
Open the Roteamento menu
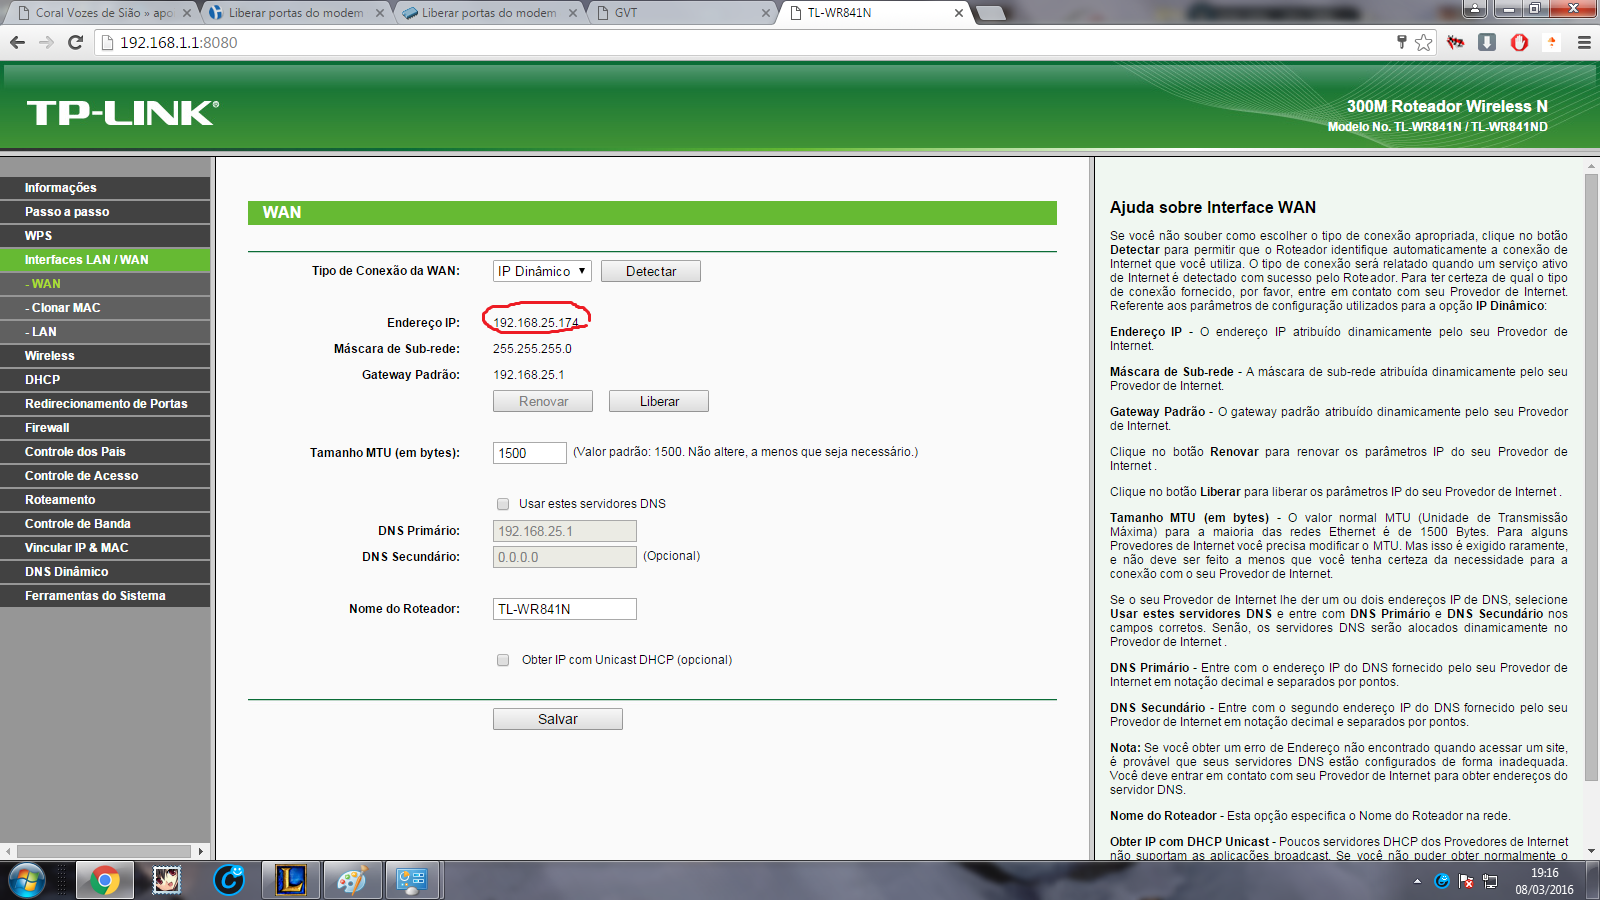tap(105, 500)
